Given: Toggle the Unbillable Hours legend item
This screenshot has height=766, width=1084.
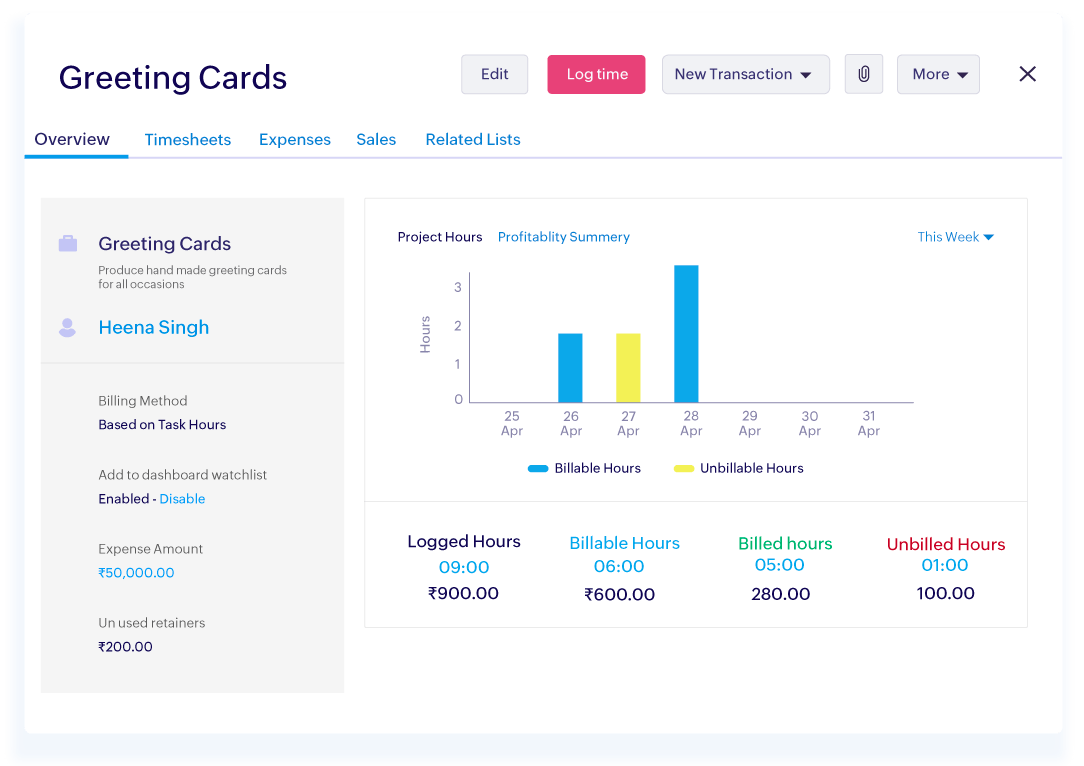Looking at the screenshot, I should point(738,468).
